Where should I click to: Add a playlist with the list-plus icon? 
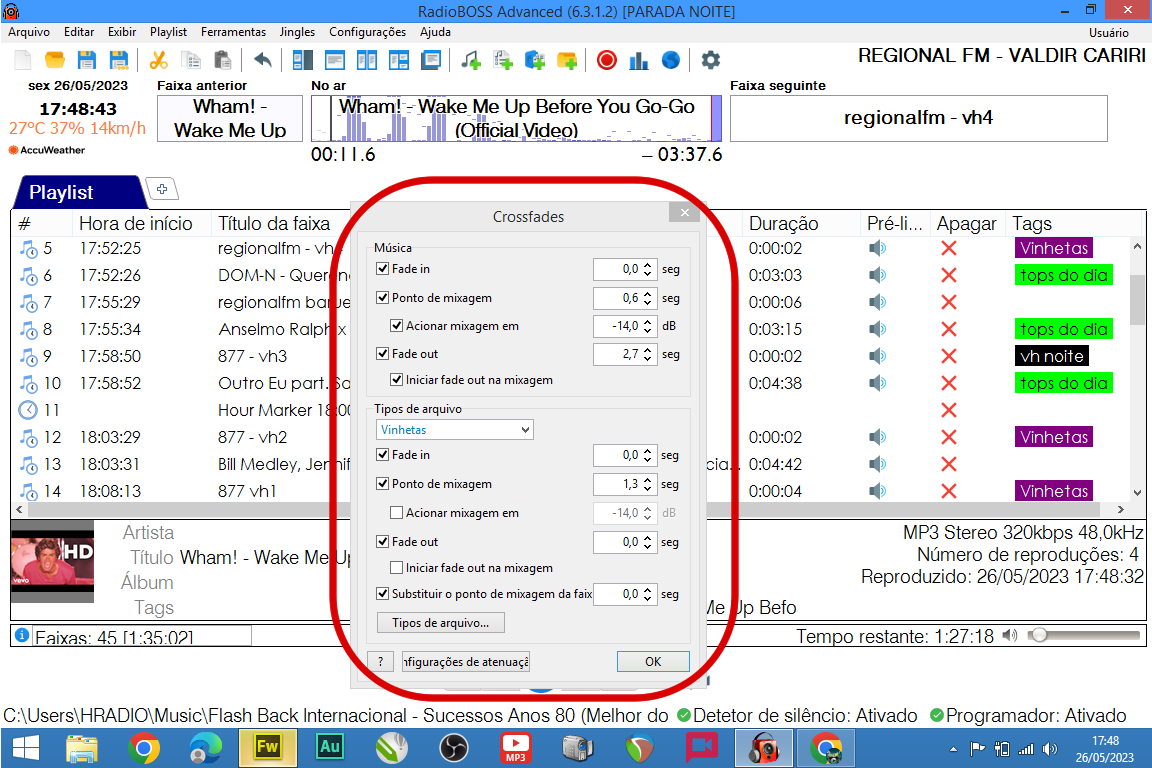coord(503,60)
